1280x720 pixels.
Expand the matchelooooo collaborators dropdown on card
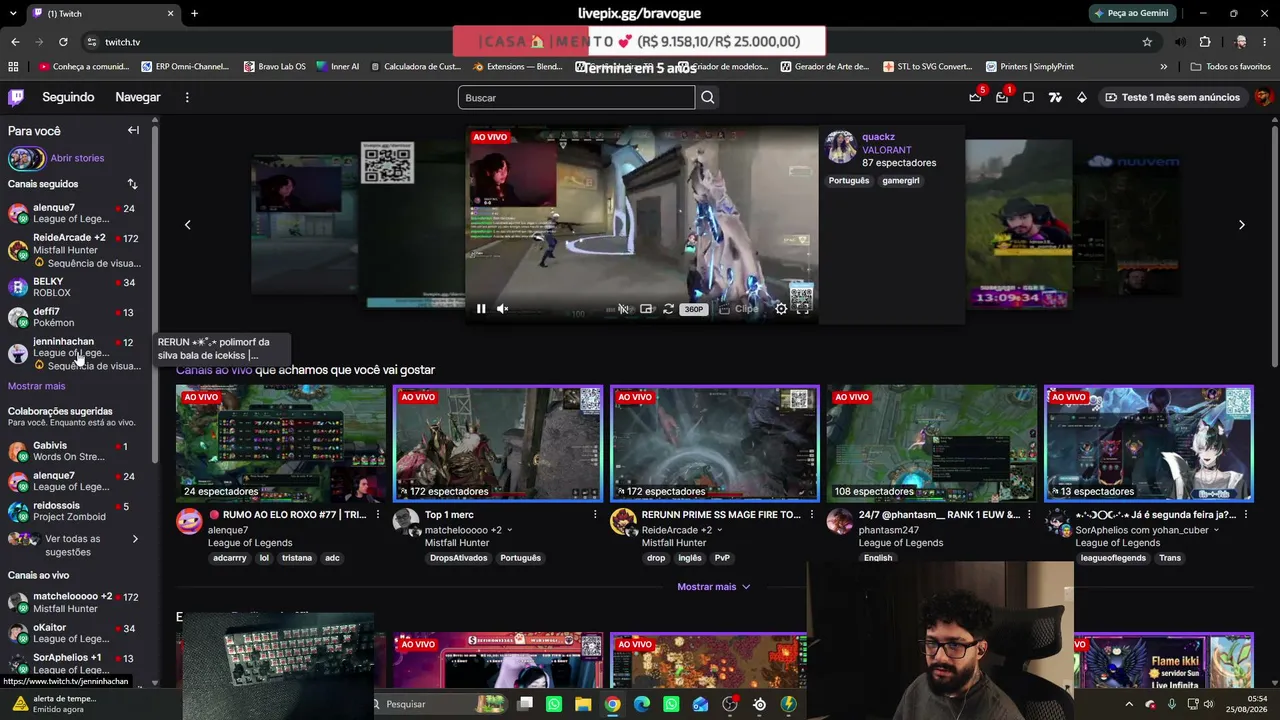pyautogui.click(x=509, y=530)
